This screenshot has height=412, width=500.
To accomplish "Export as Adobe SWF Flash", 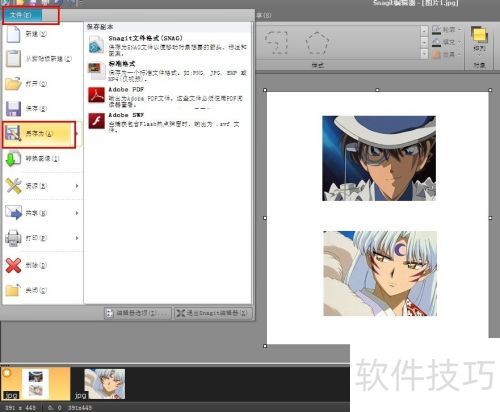I will pos(168,122).
